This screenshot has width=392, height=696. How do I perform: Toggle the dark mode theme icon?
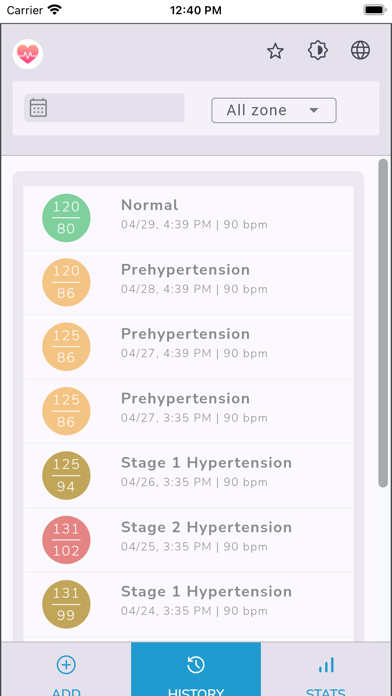coord(318,51)
